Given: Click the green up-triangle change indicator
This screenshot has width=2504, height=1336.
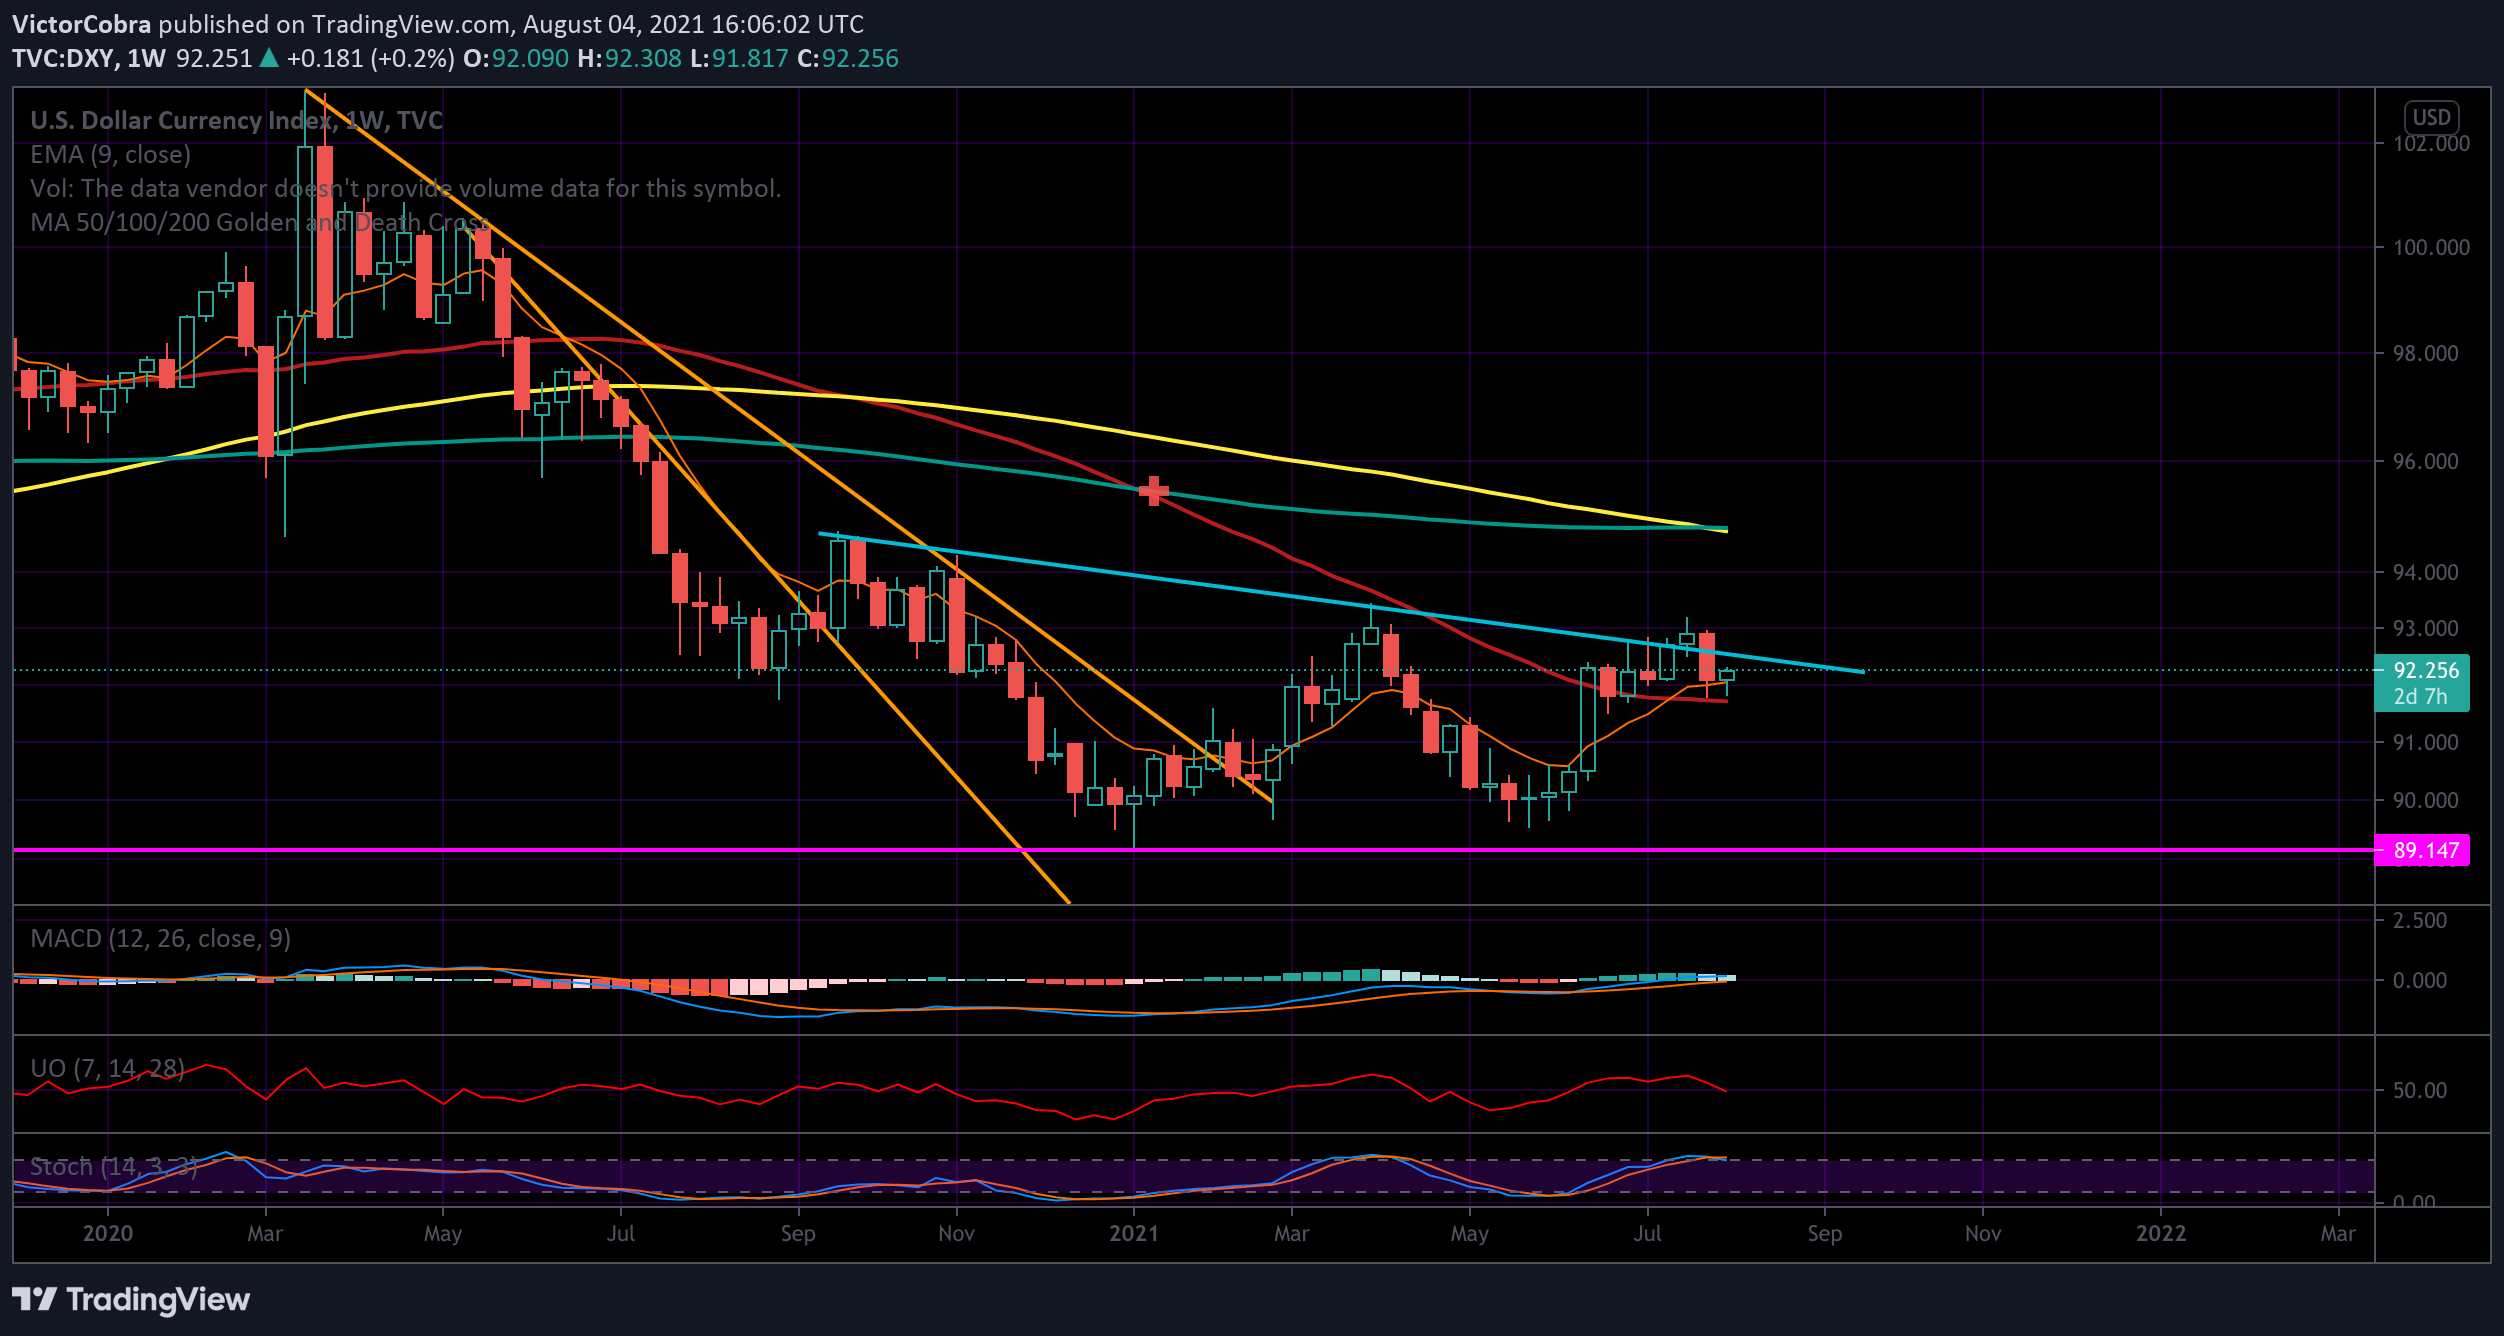Looking at the screenshot, I should pos(269,58).
